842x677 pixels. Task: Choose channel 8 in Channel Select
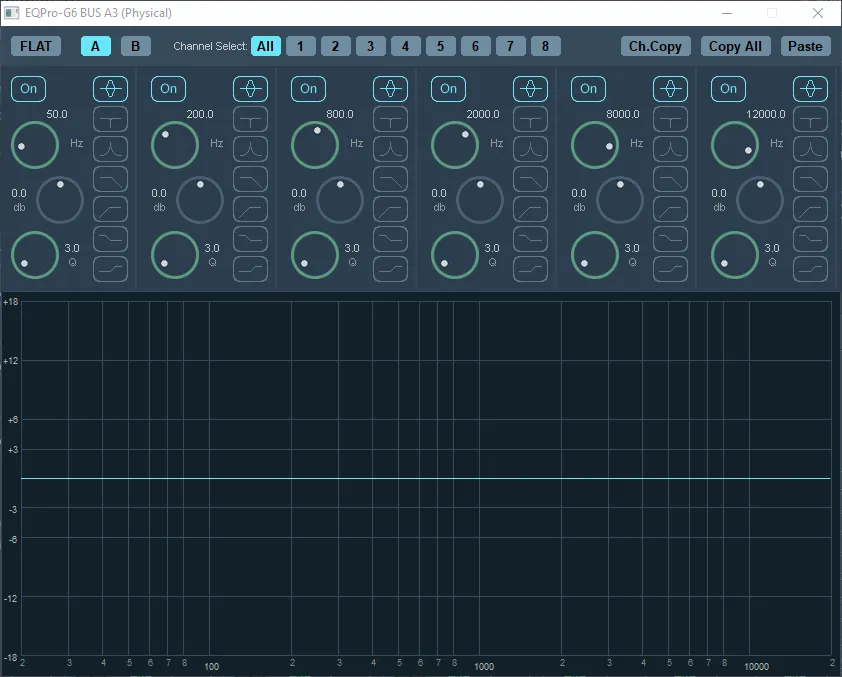tap(545, 46)
